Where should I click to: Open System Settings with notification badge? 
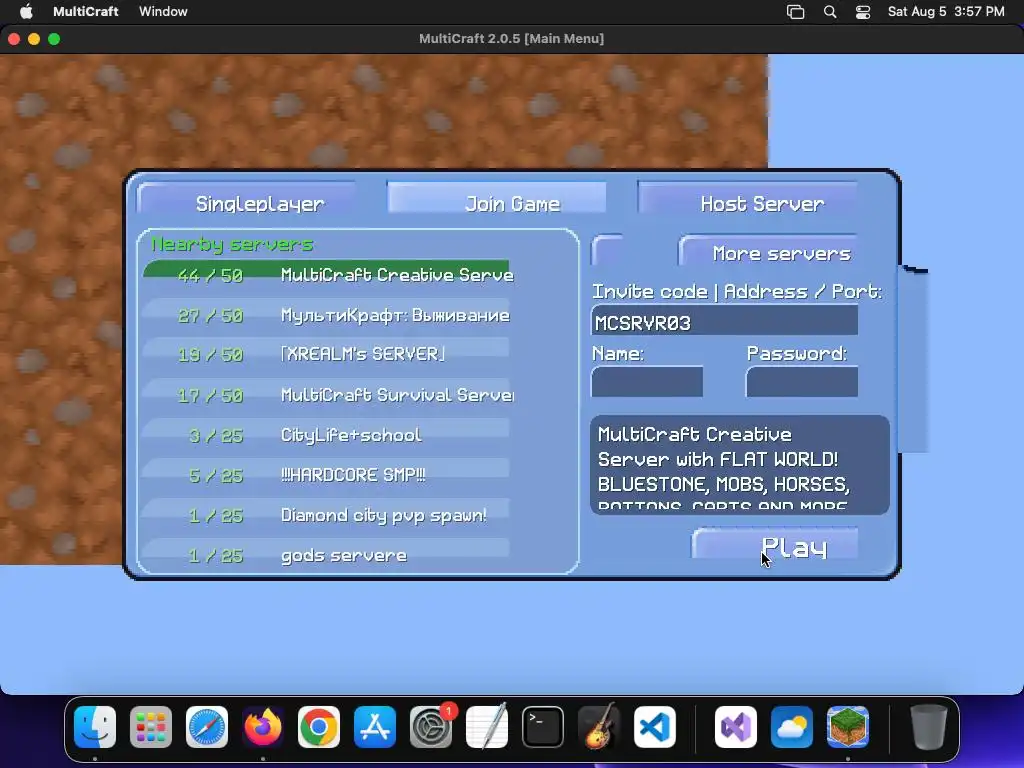coord(431,727)
